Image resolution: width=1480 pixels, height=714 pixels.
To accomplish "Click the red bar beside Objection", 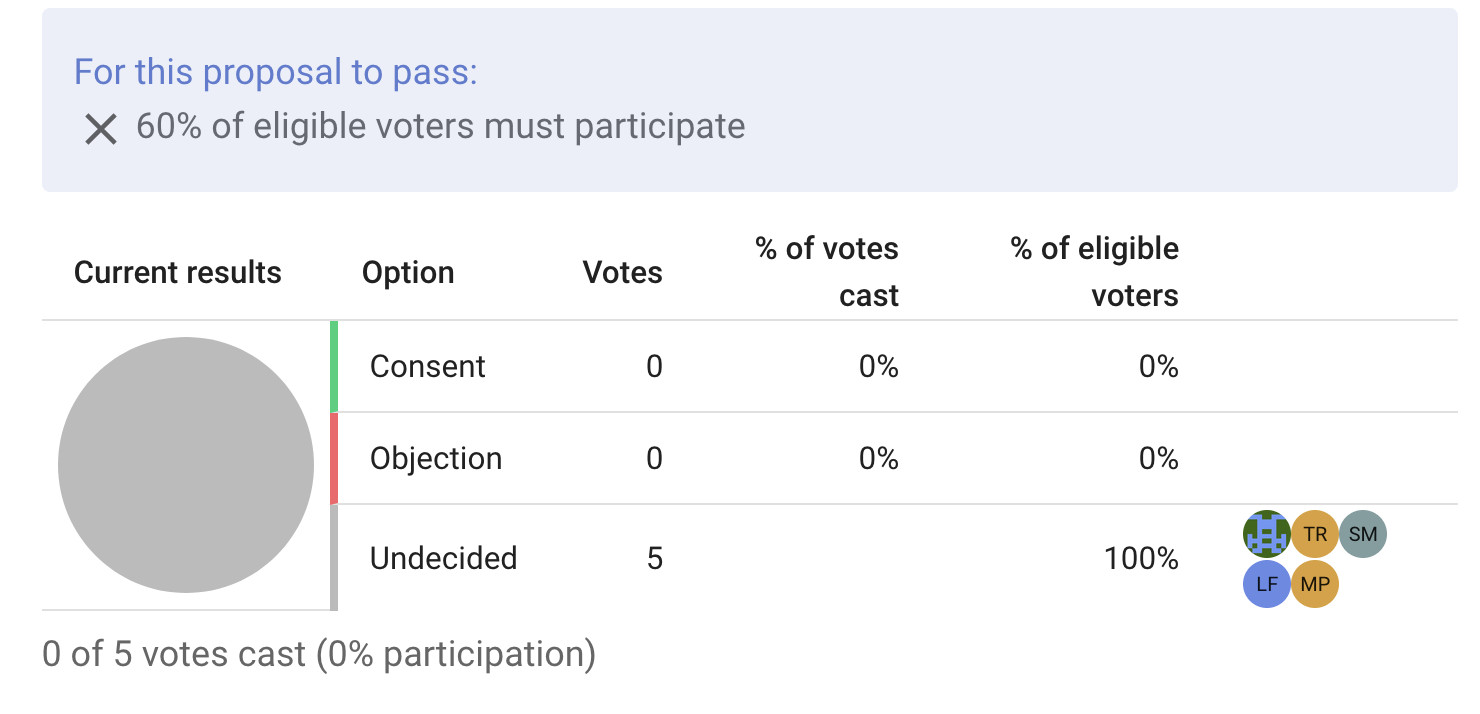I will pyautogui.click(x=333, y=458).
